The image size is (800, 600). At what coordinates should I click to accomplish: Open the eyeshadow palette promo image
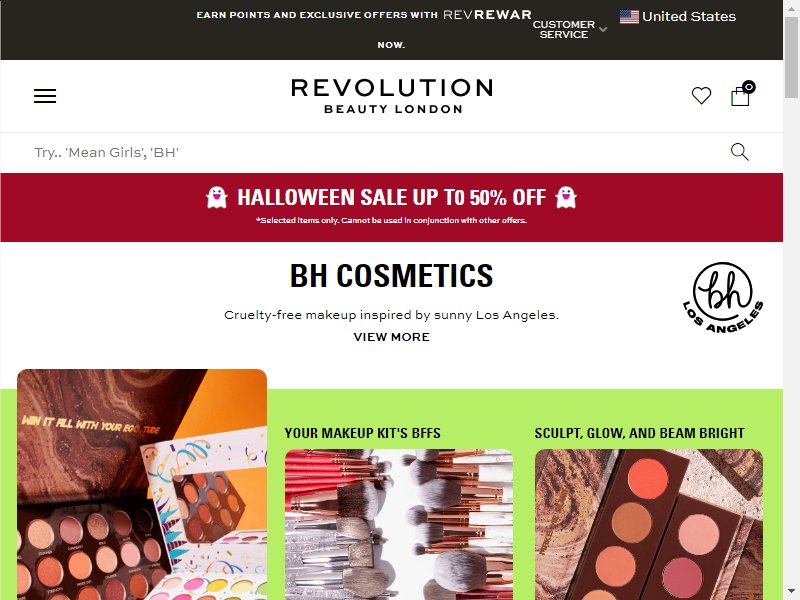(x=142, y=484)
